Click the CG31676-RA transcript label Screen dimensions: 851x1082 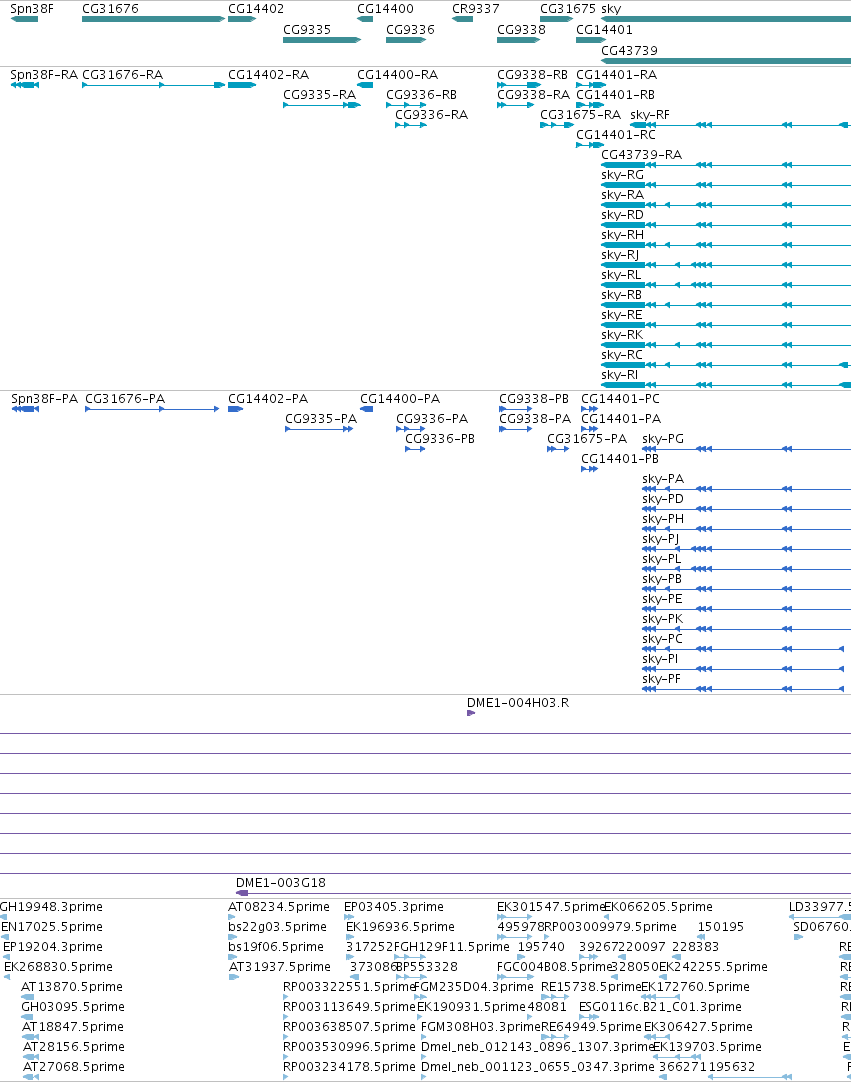[x=123, y=75]
